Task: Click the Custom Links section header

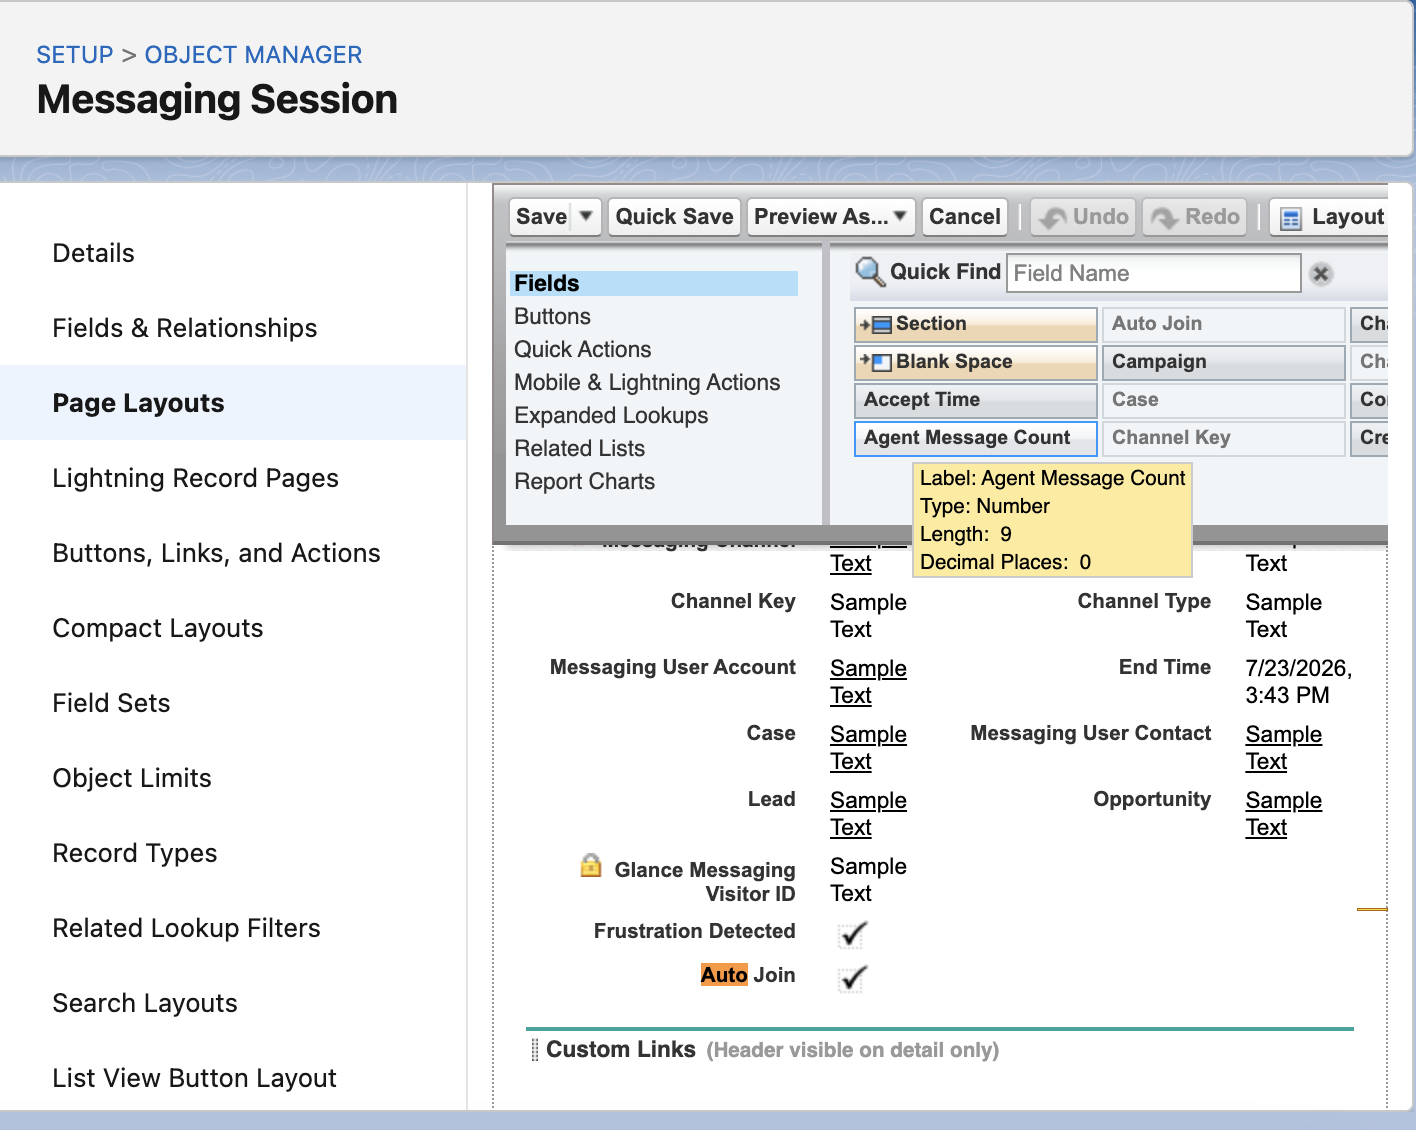Action: click(620, 1049)
